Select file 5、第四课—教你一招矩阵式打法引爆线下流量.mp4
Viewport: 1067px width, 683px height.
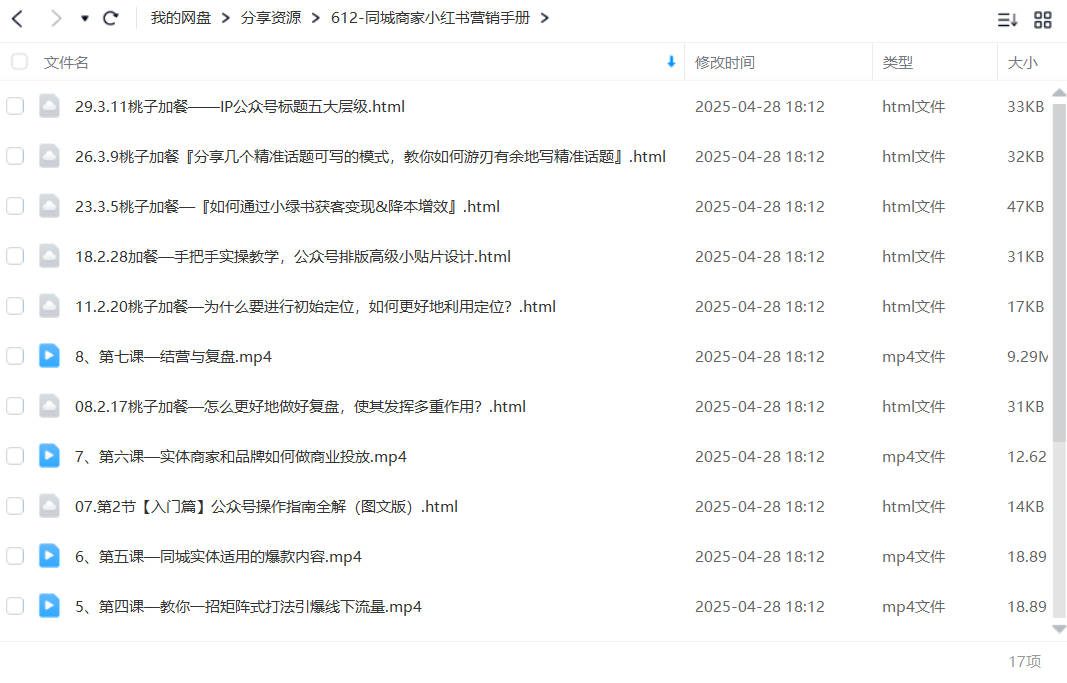[x=248, y=607]
